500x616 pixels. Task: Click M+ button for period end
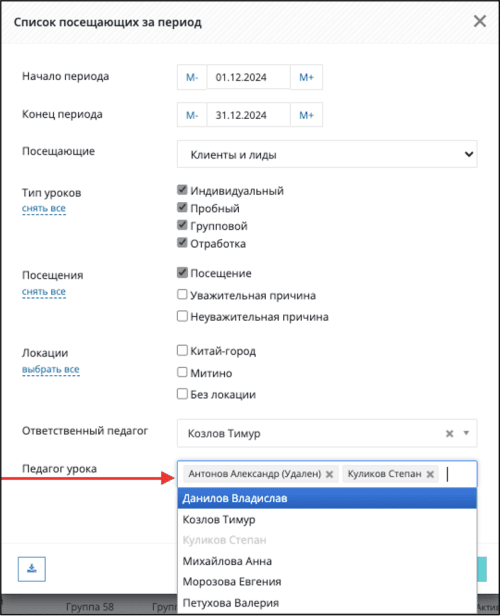pyautogui.click(x=306, y=115)
